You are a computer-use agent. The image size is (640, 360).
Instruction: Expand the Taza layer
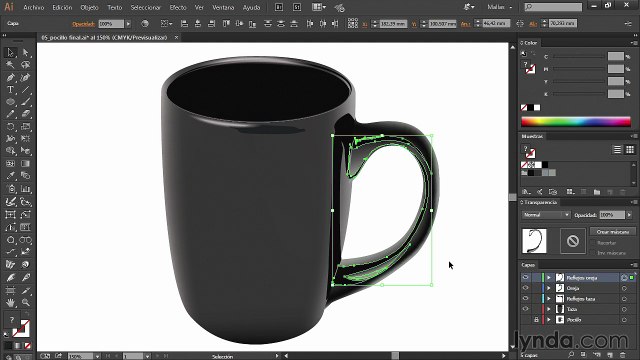pos(549,309)
